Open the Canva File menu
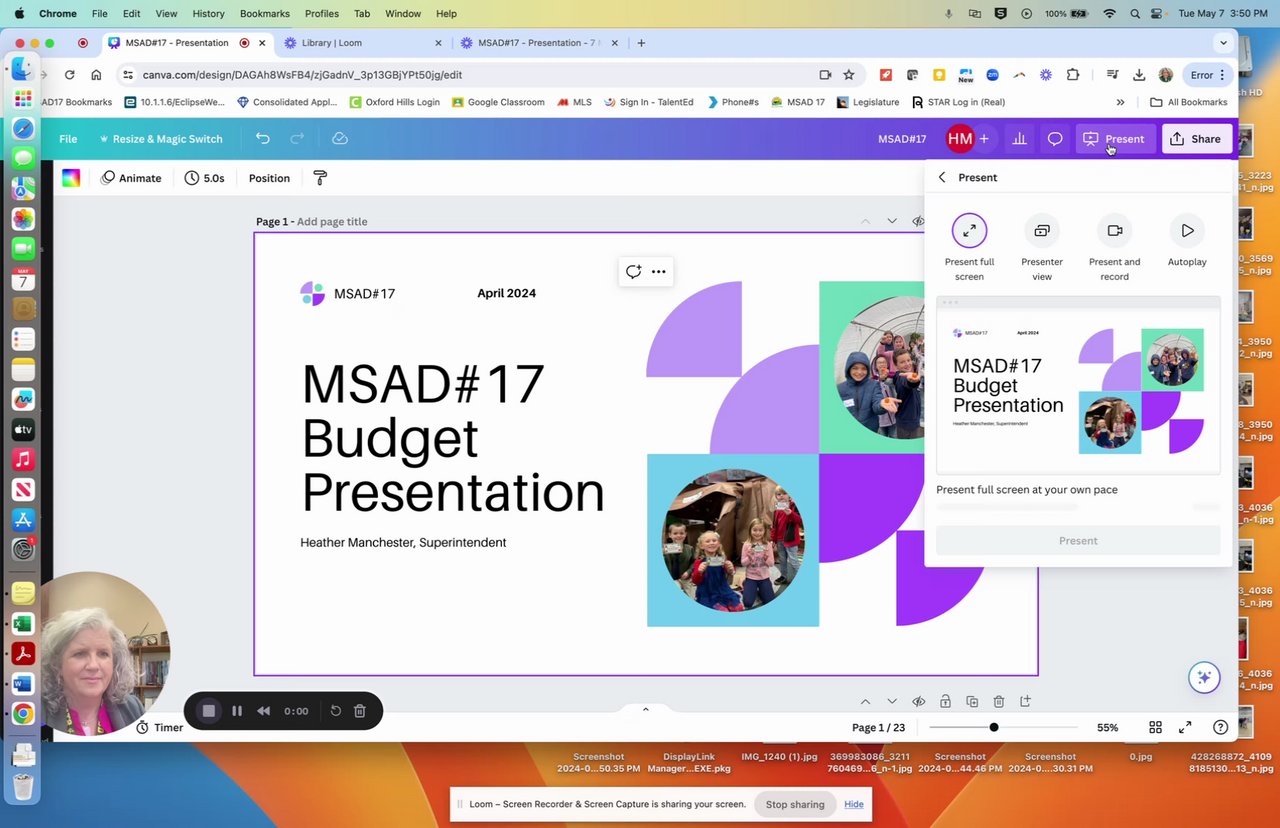The width and height of the screenshot is (1280, 828). pos(68,139)
